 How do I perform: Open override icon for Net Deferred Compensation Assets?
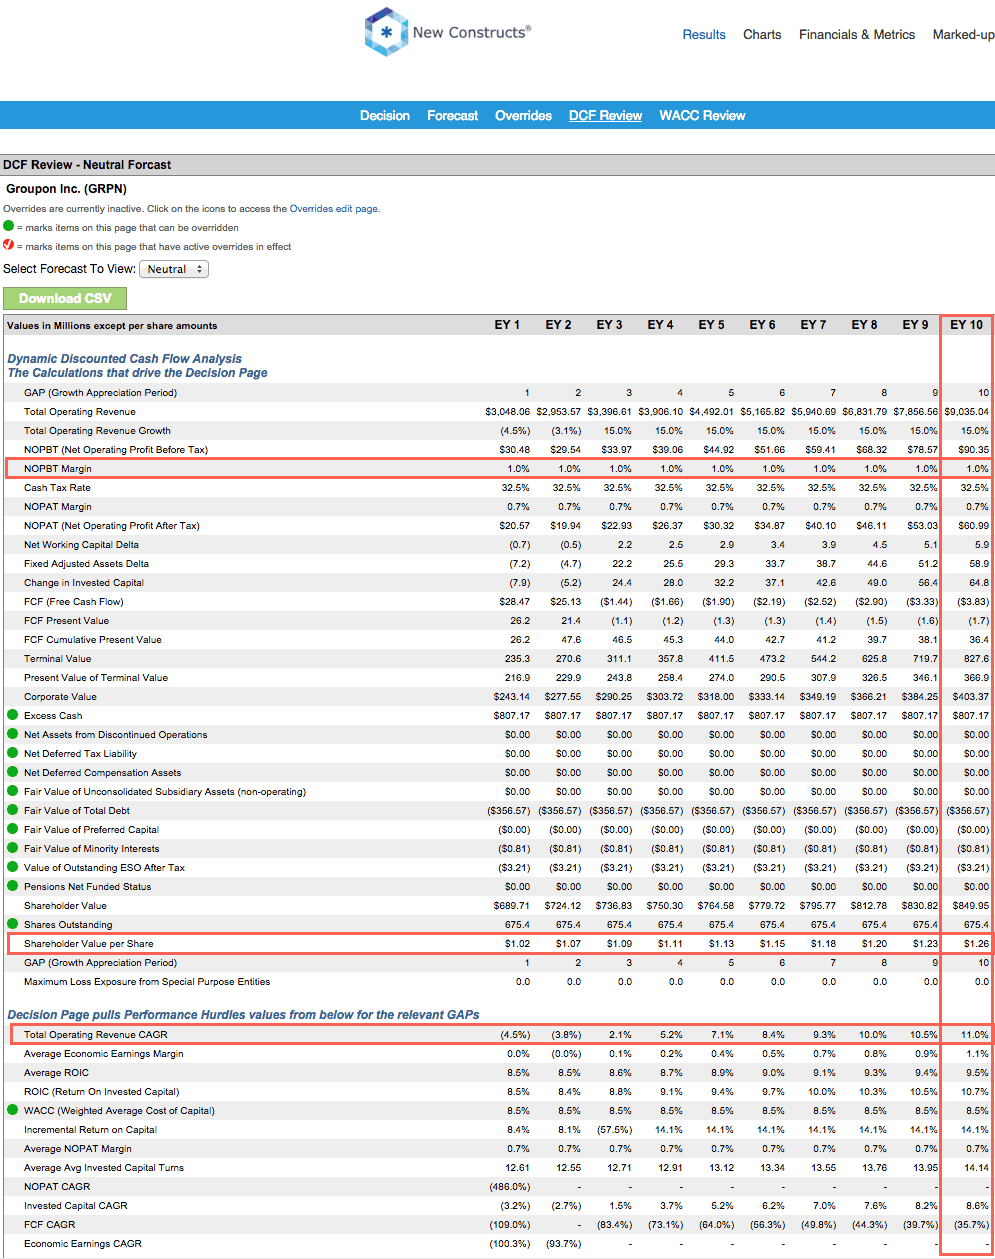[x=13, y=772]
